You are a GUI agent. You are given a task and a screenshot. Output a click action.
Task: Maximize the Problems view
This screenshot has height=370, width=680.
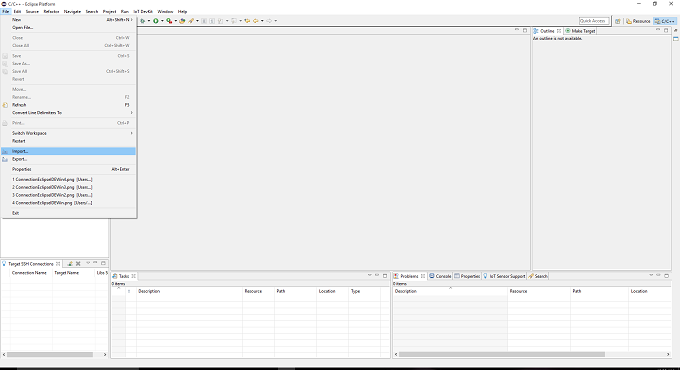click(x=667, y=275)
